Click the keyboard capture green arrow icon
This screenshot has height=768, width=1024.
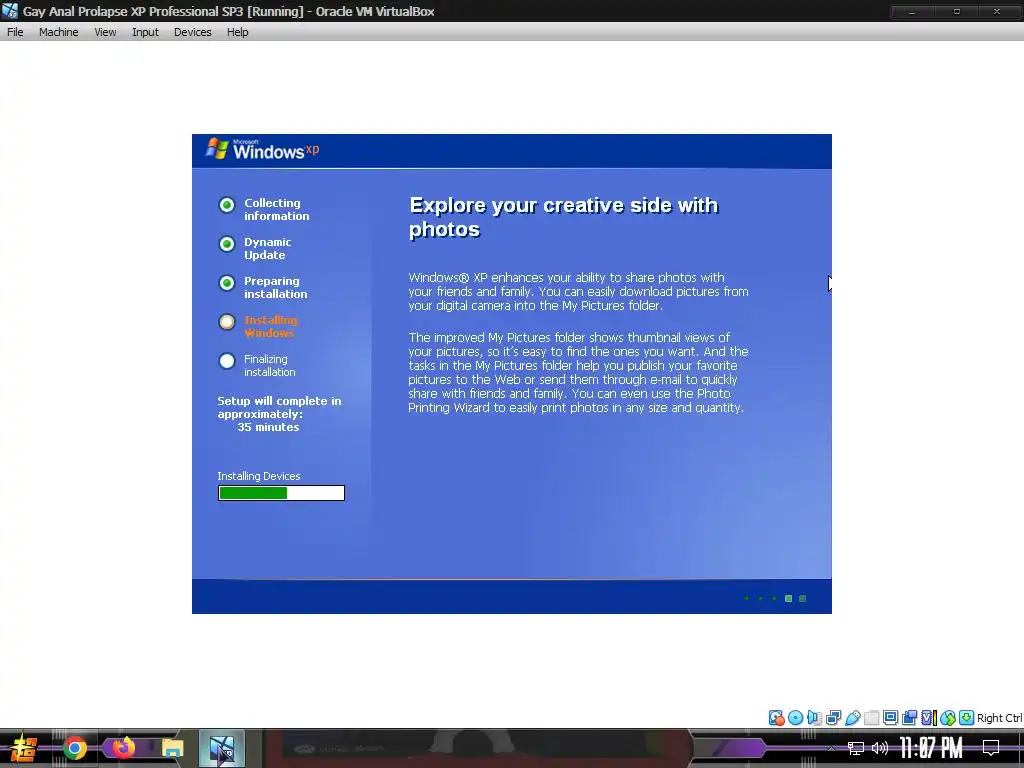tap(967, 718)
